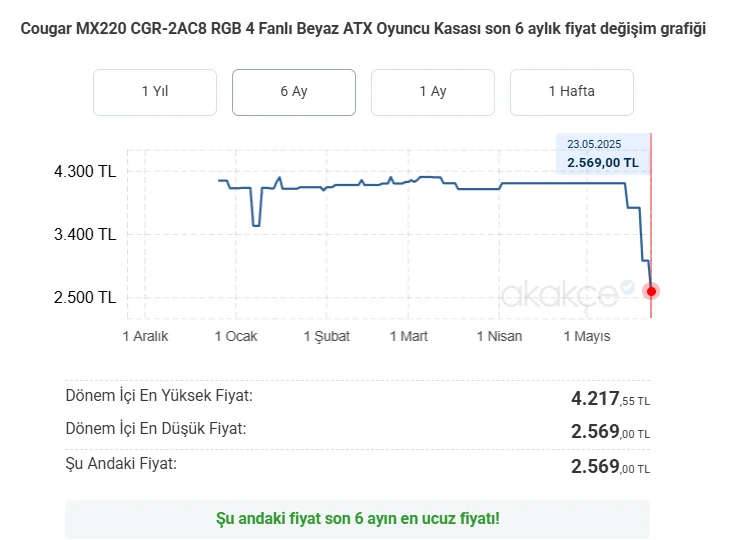
Task: Switch to the 6 Ay range
Action: pyautogui.click(x=294, y=92)
